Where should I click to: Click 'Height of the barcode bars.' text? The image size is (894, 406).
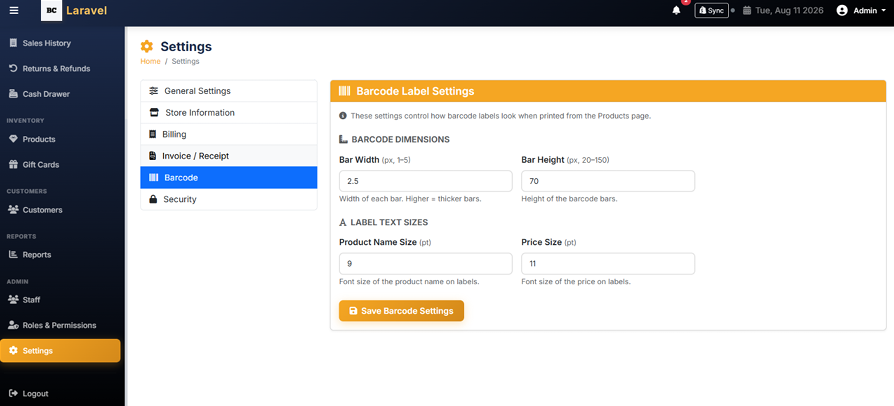pyautogui.click(x=569, y=199)
